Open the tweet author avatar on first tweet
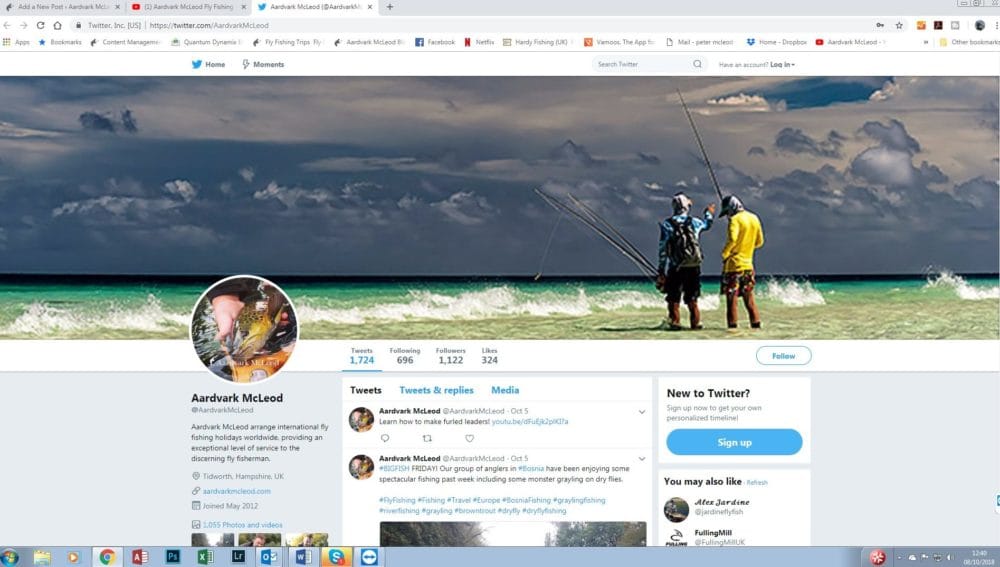The height and width of the screenshot is (567, 1000). 361,420
